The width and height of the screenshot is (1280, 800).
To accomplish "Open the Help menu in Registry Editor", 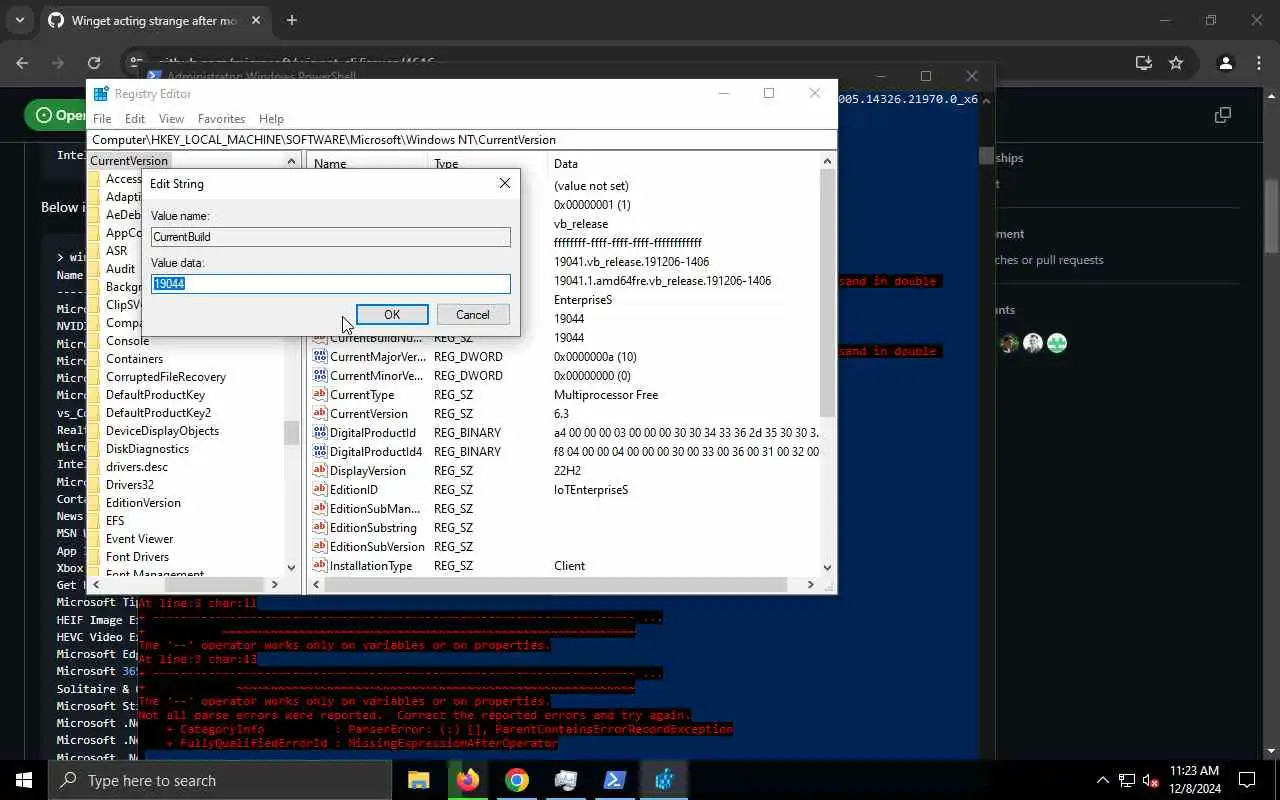I will pyautogui.click(x=271, y=119).
